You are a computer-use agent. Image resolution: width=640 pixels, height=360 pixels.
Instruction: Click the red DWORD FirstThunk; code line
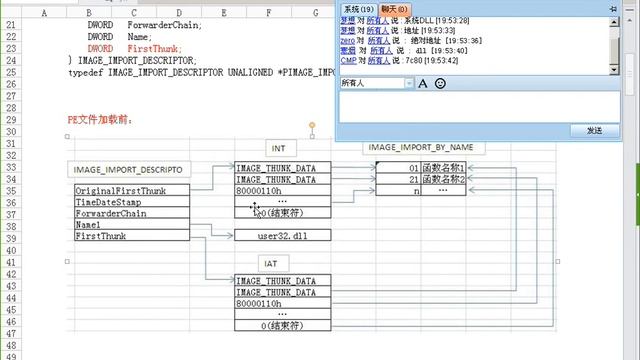tap(135, 49)
